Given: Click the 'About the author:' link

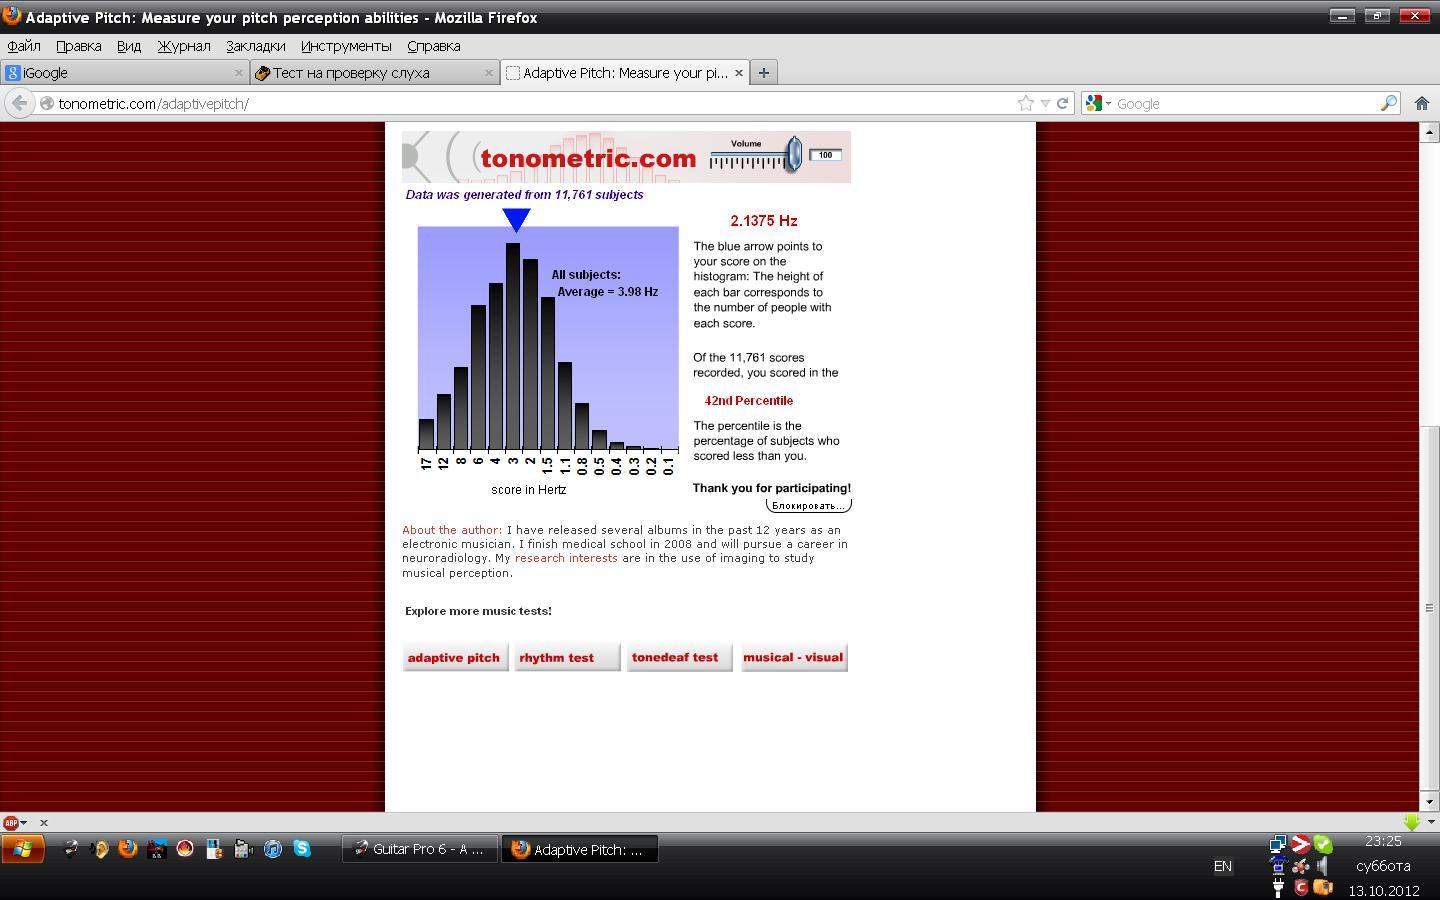Looking at the screenshot, I should (x=452, y=530).
